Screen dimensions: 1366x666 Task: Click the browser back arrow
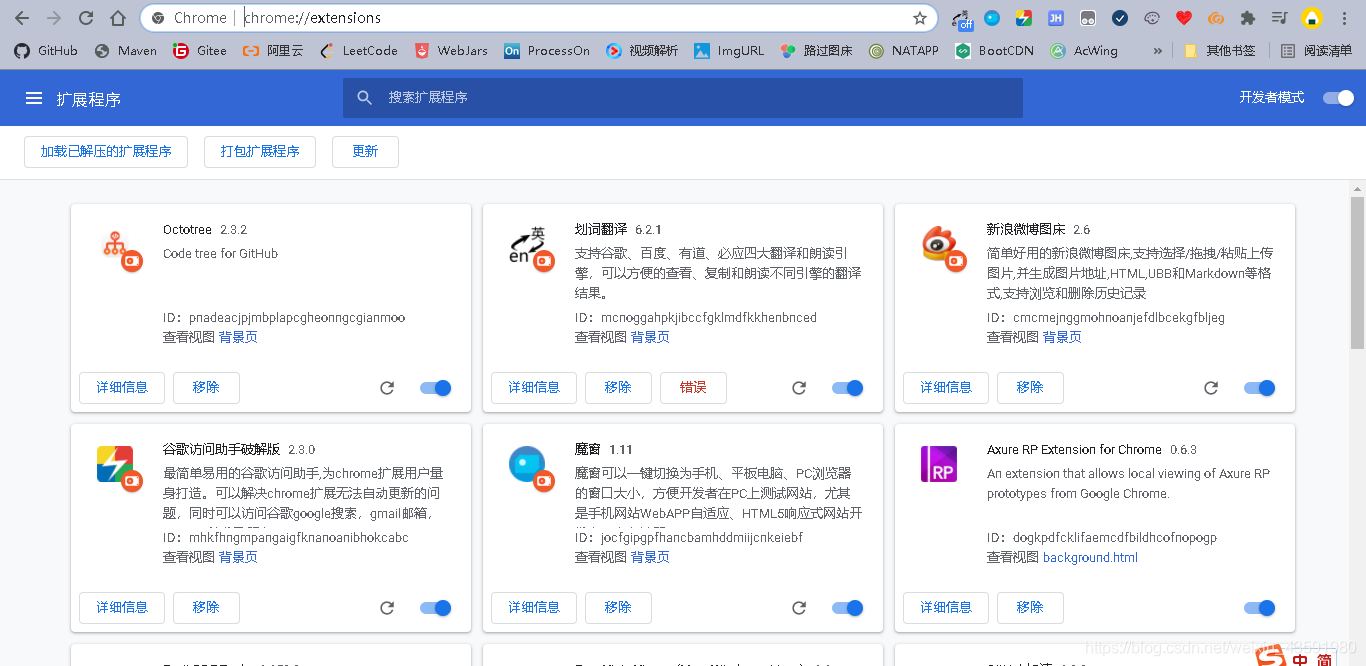click(22, 18)
